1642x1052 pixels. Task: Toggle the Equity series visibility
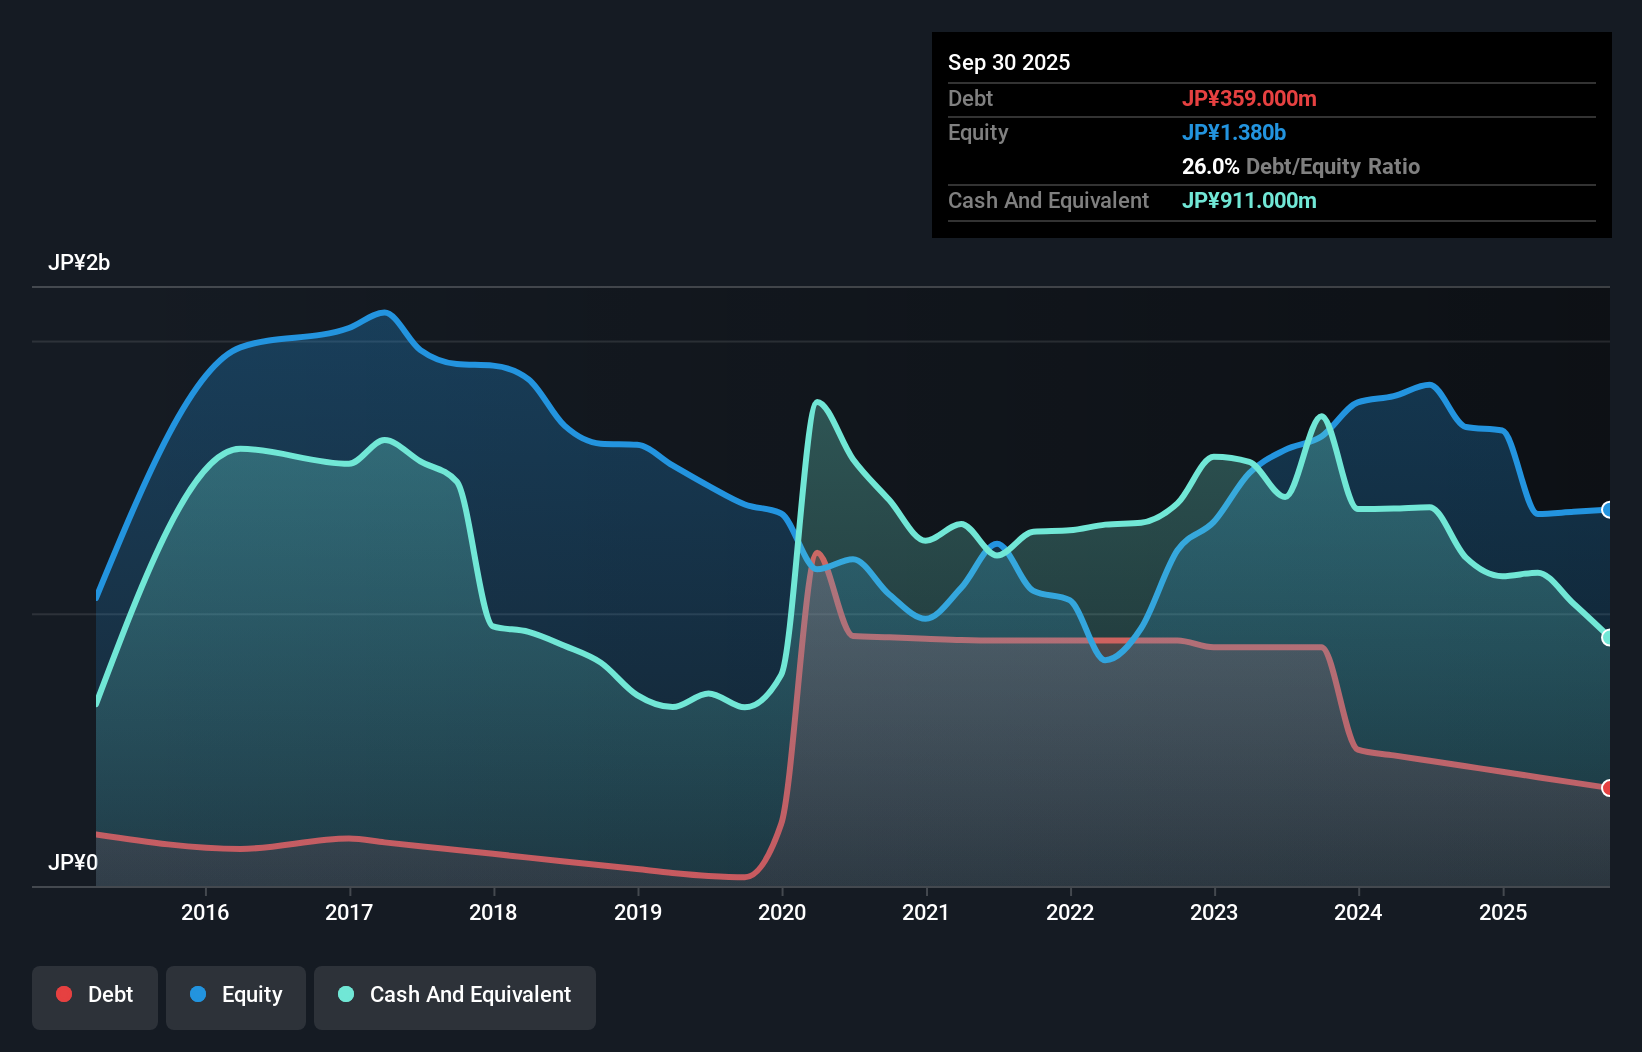236,995
